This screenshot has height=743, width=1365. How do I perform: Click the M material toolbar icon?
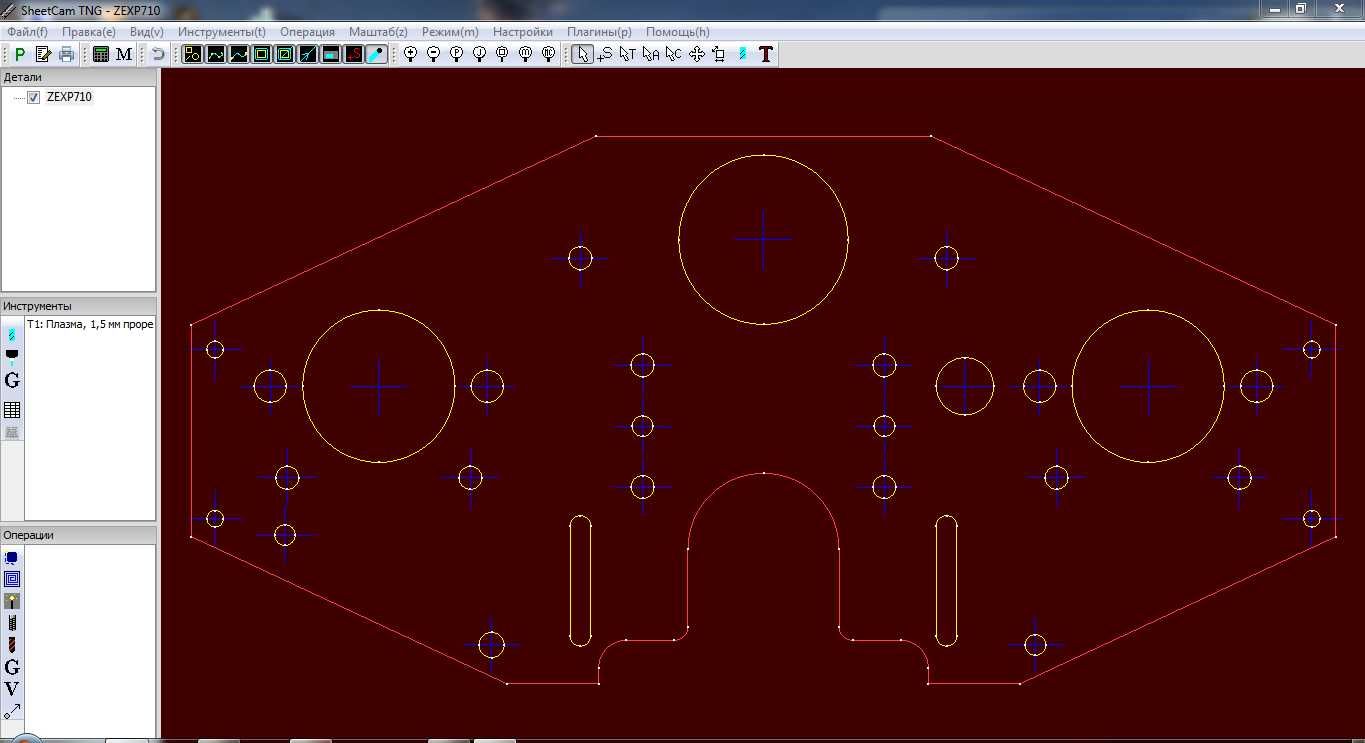[x=124, y=54]
